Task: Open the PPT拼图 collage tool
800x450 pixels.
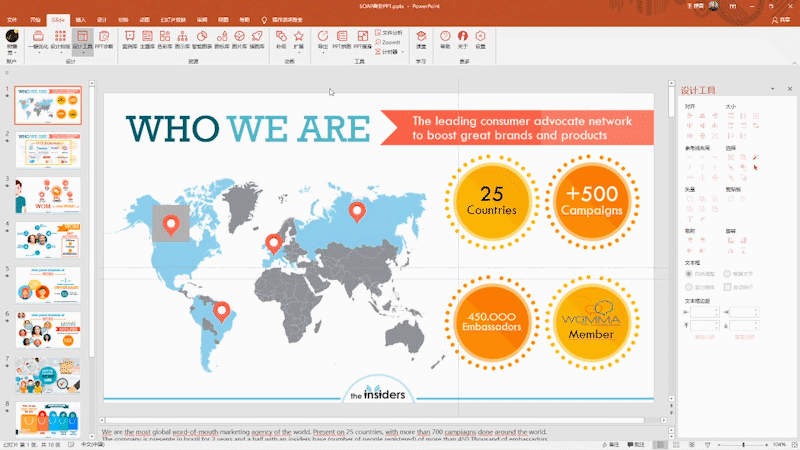Action: (x=342, y=39)
